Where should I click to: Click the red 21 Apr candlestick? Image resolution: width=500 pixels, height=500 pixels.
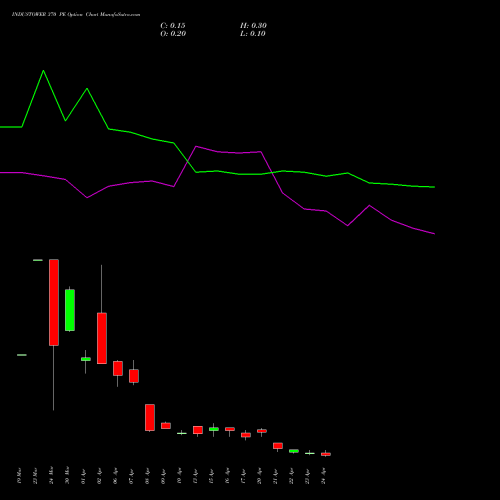pyautogui.click(x=278, y=446)
